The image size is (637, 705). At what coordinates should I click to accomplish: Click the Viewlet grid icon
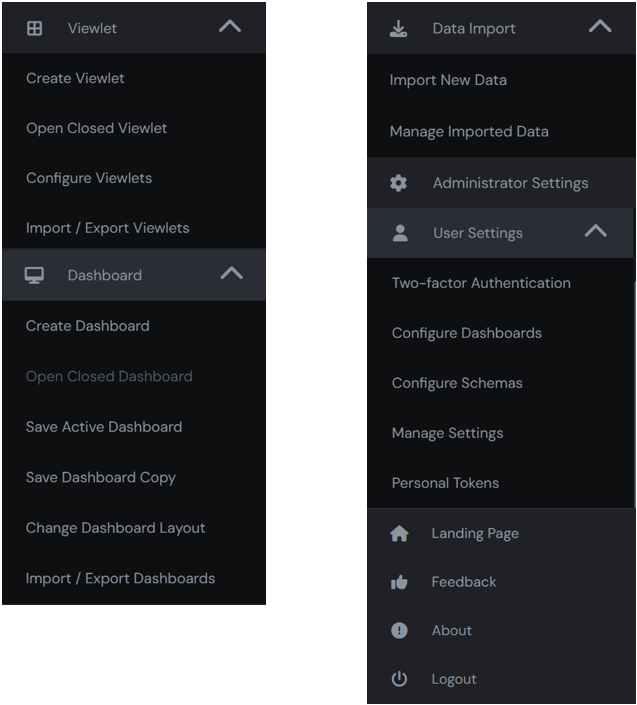click(35, 28)
